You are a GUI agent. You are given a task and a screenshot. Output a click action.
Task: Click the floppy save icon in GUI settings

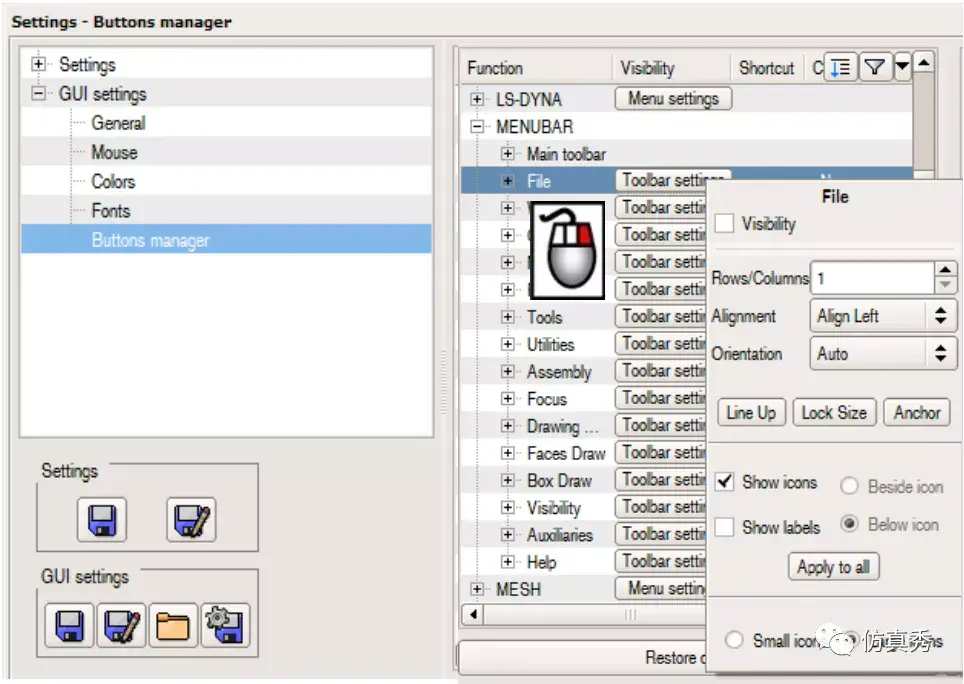(69, 626)
